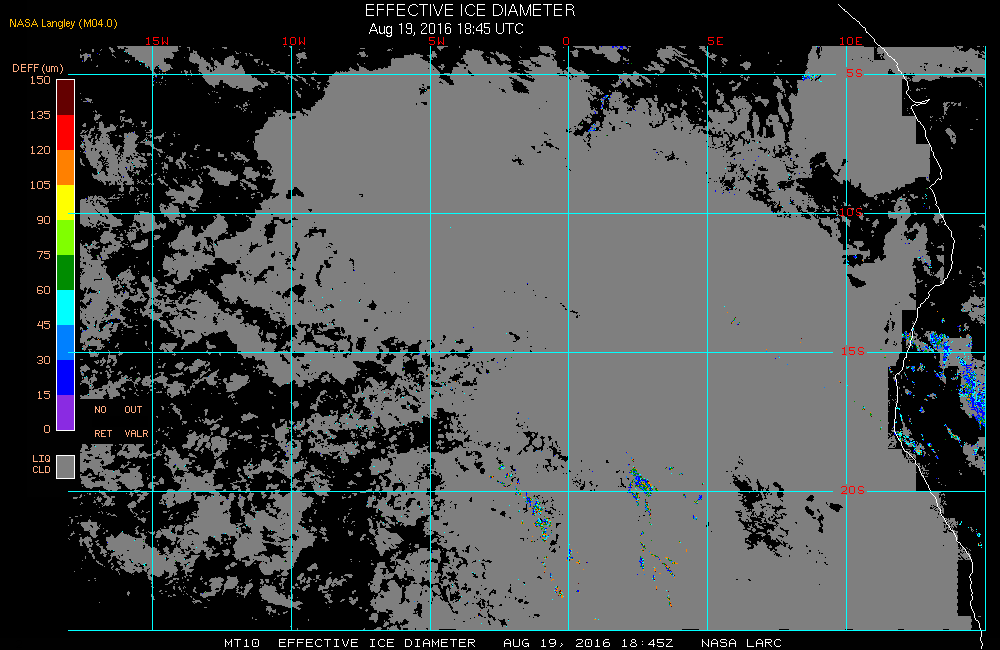Click the '60' colorbar scale value
This screenshot has height=650, width=1000.
pos(43,290)
